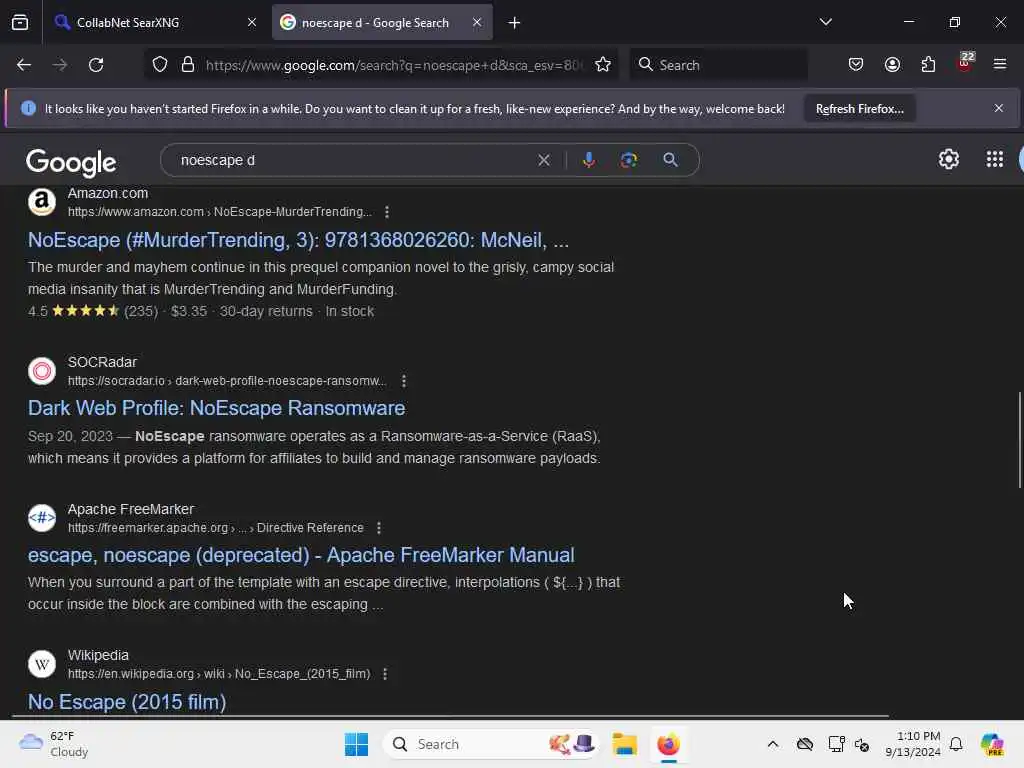The width and height of the screenshot is (1024, 768).
Task: Click Firefox icon in taskbar
Action: point(668,744)
